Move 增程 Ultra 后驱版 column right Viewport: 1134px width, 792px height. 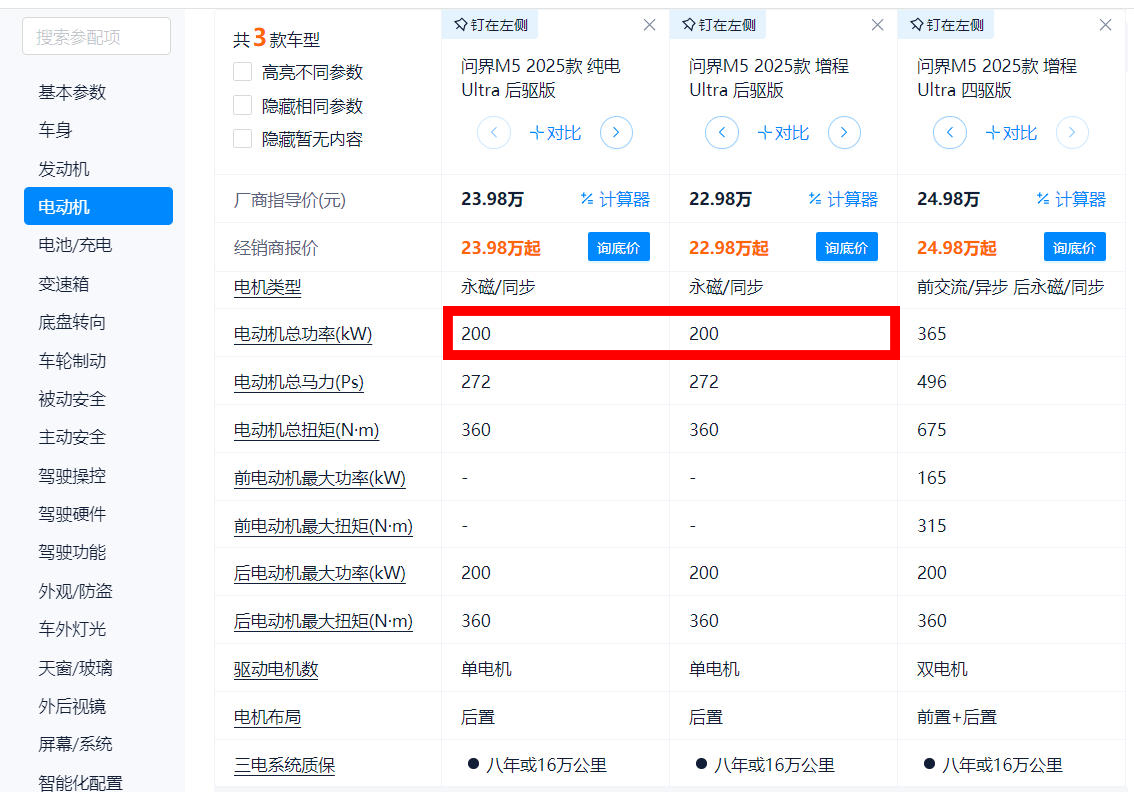click(x=844, y=132)
